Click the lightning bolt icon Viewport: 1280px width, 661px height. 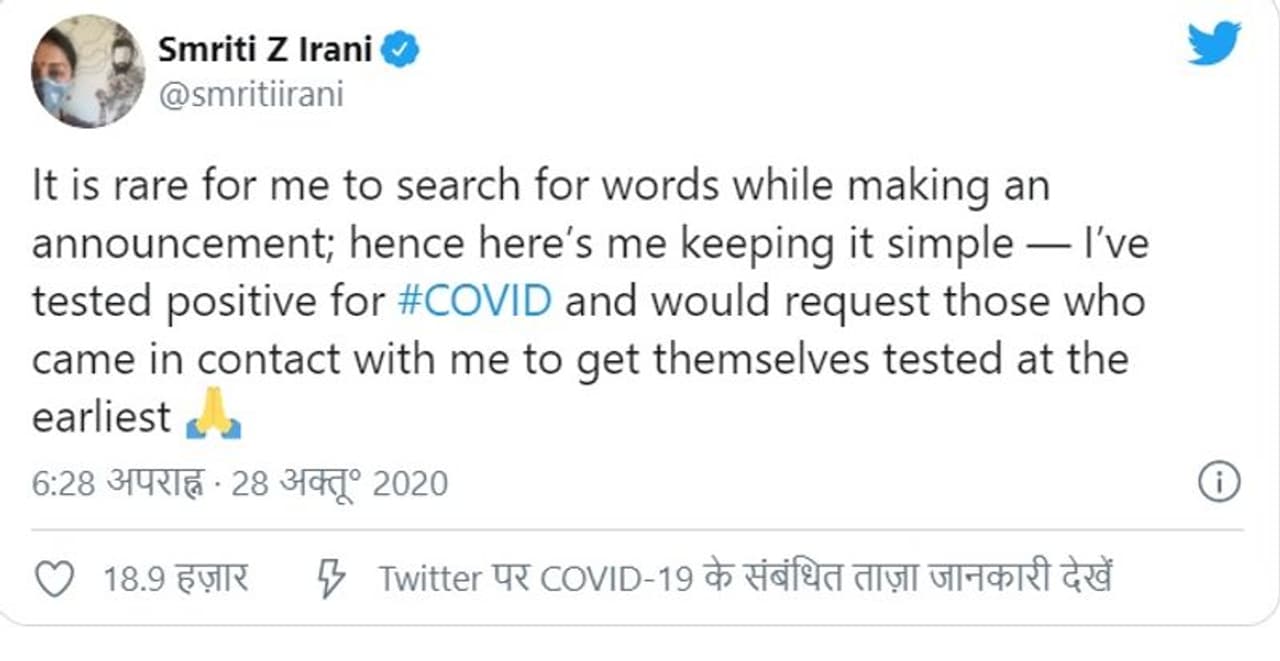(x=330, y=578)
